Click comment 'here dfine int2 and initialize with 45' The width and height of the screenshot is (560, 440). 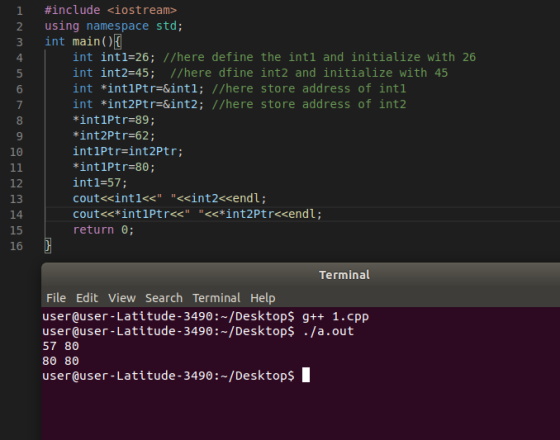[x=309, y=73]
